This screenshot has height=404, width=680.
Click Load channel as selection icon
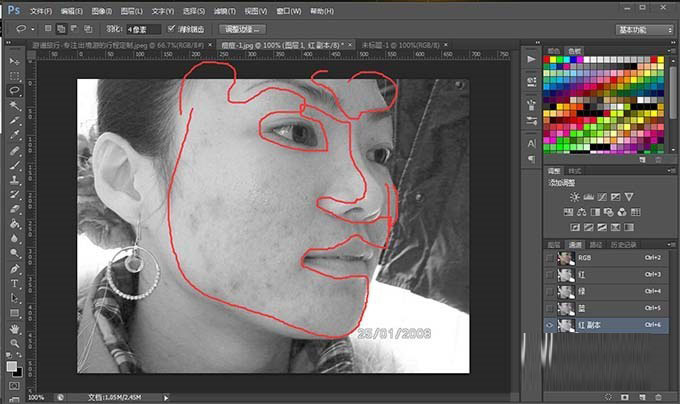(x=610, y=396)
